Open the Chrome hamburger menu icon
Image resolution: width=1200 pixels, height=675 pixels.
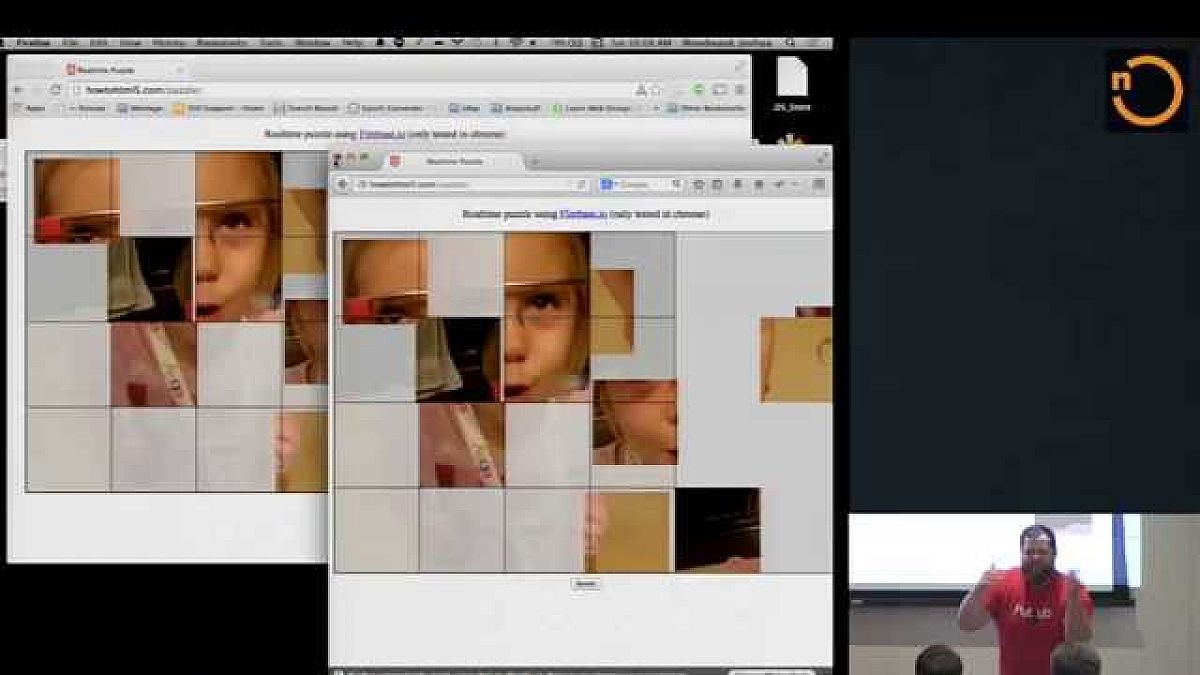(x=739, y=90)
